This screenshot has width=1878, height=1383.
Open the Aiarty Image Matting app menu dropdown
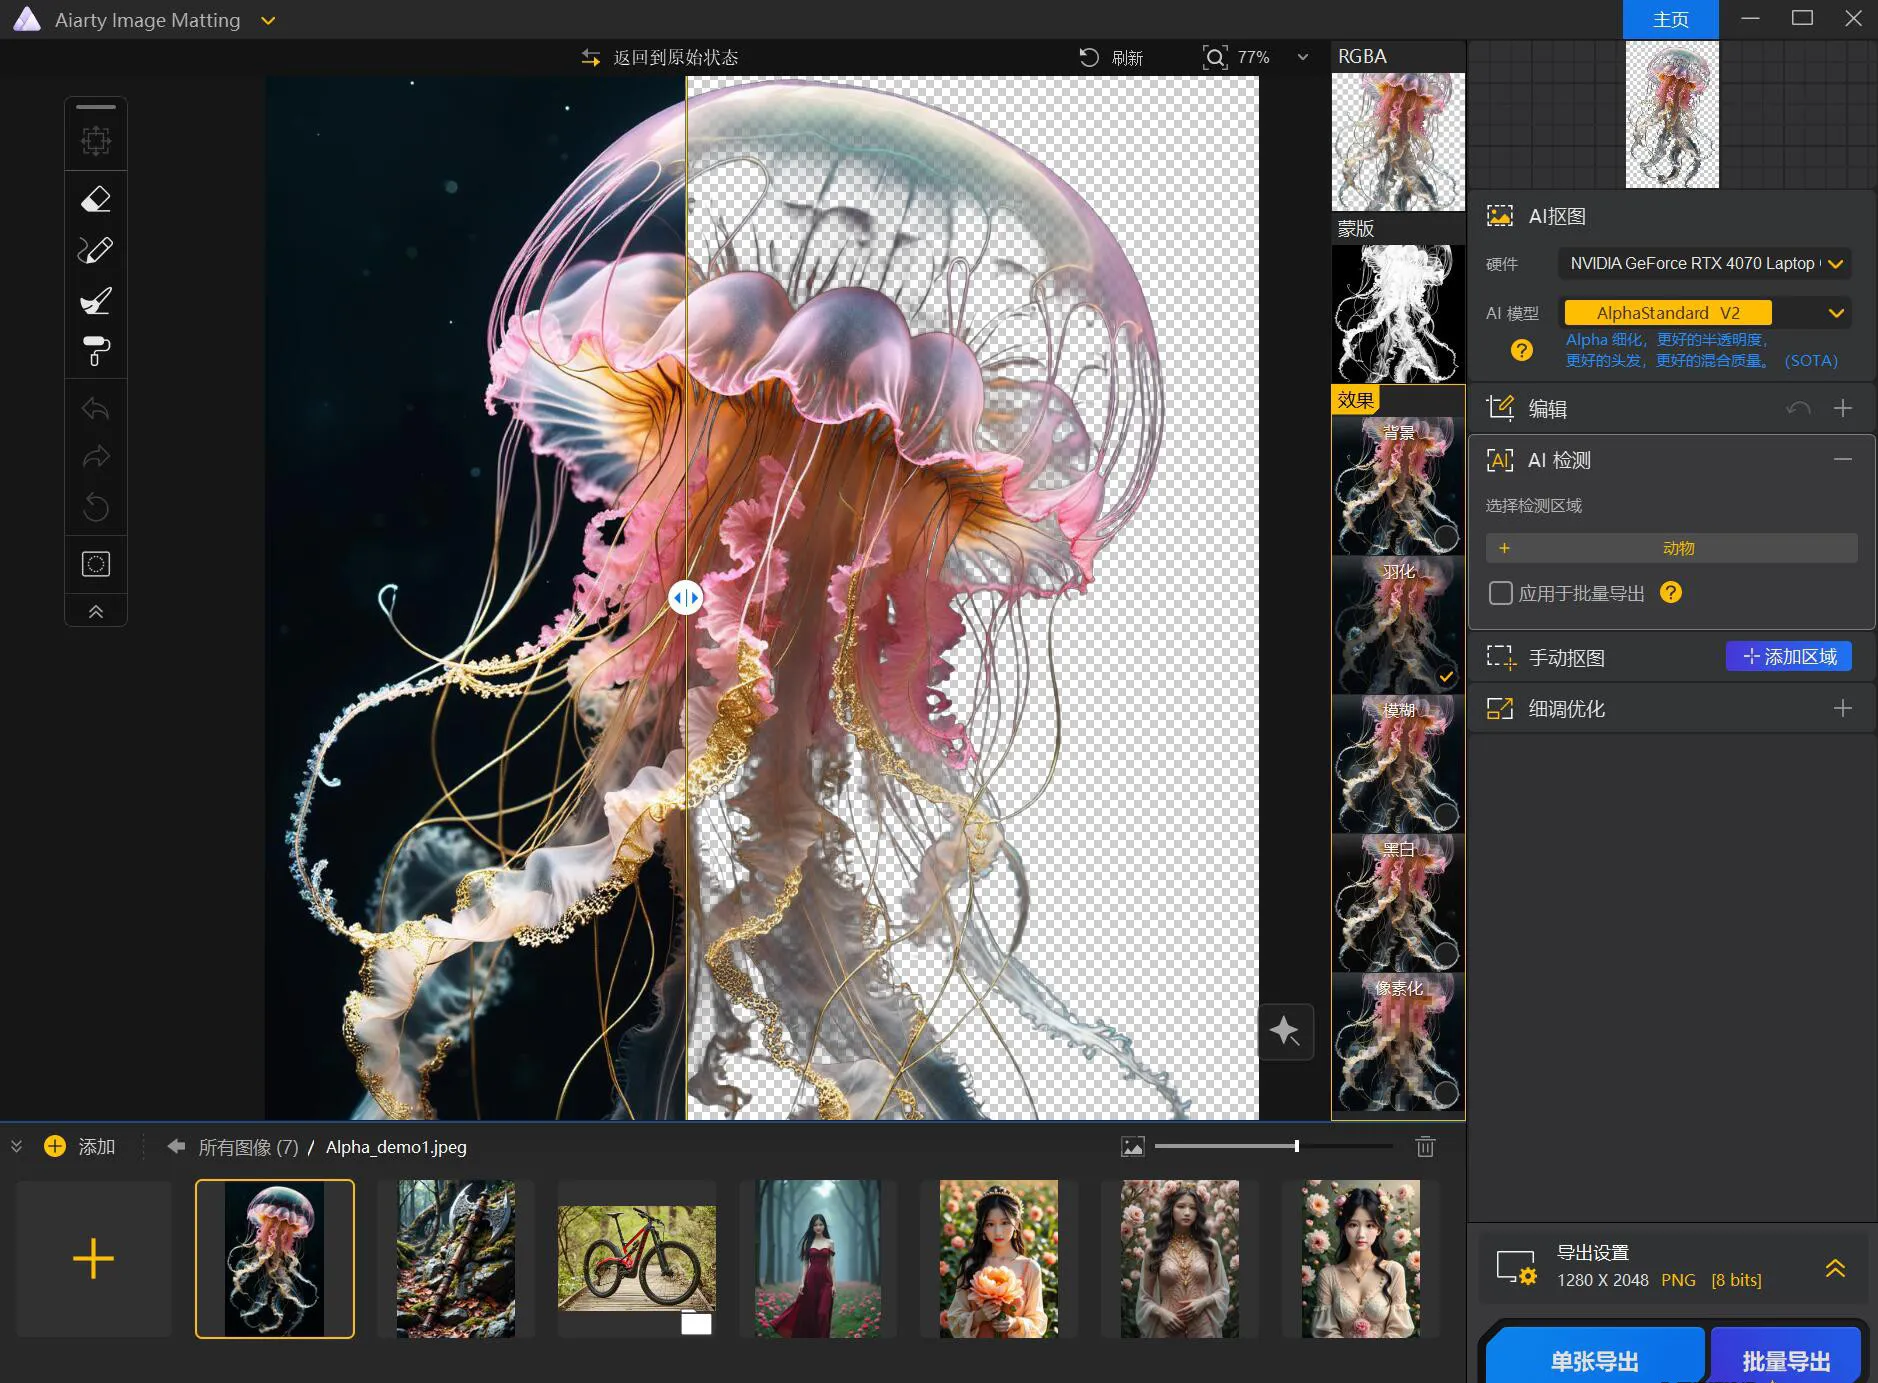click(x=268, y=20)
